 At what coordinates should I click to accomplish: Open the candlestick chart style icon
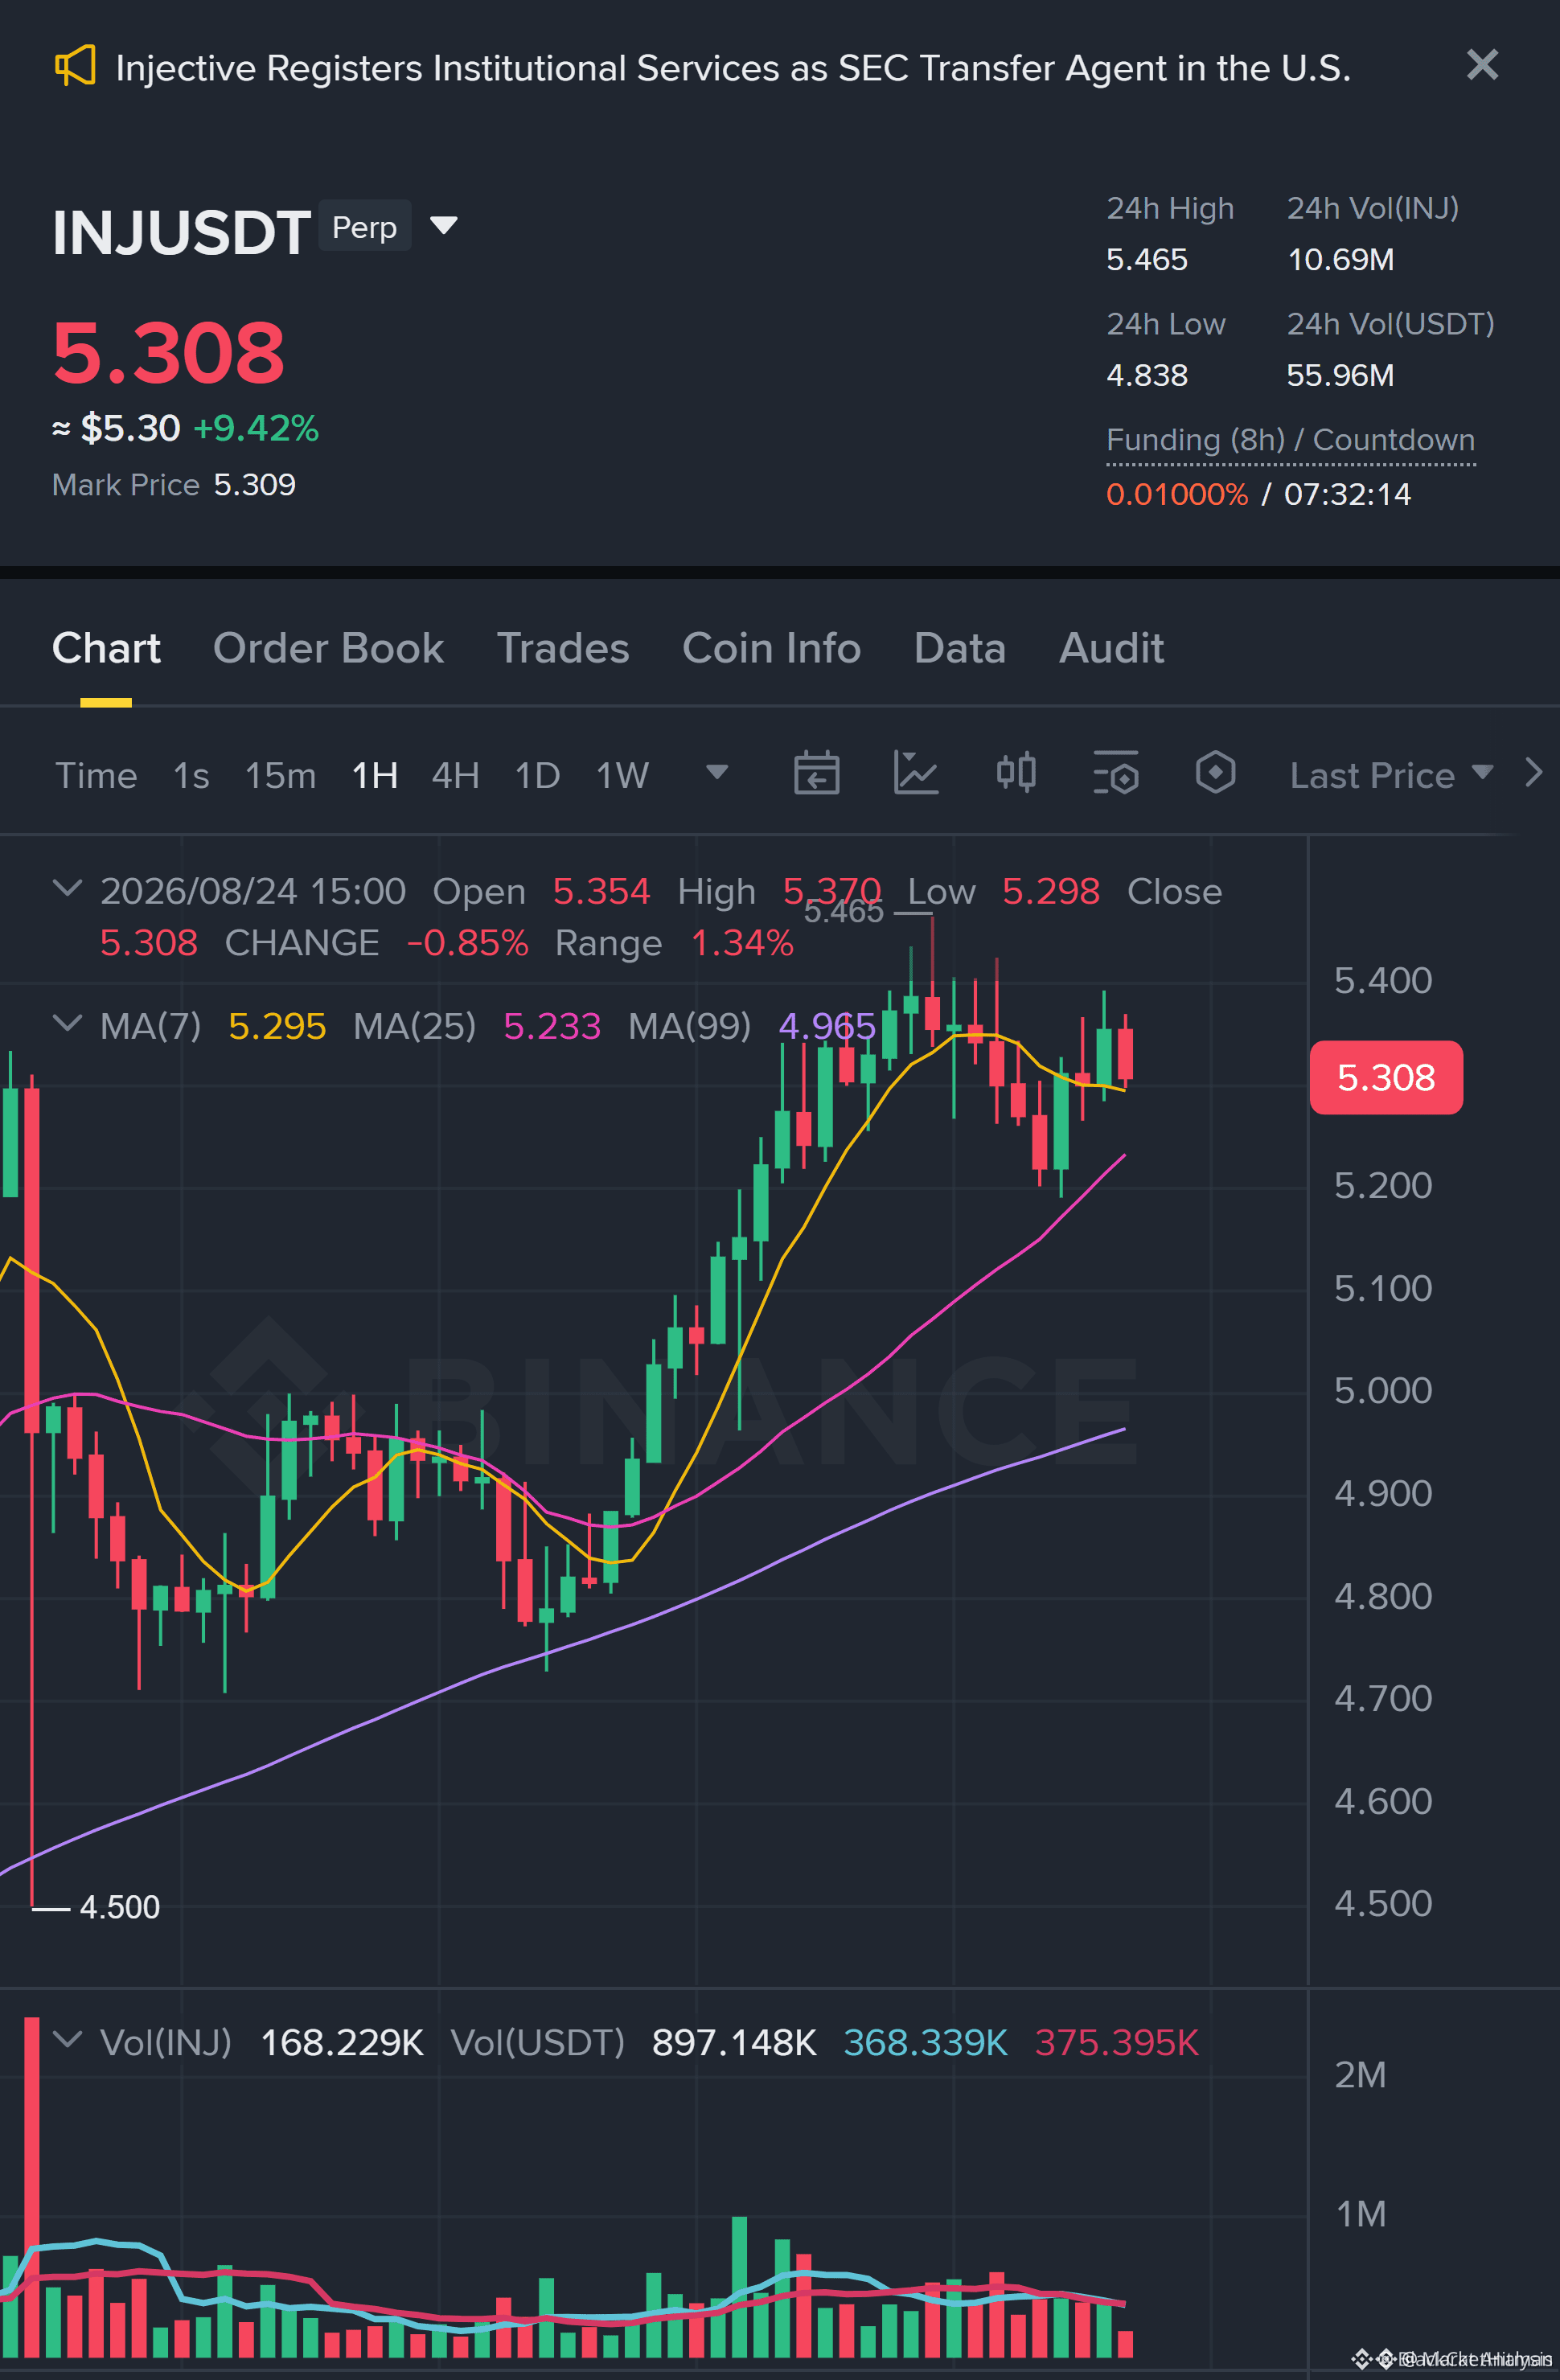pos(1016,773)
